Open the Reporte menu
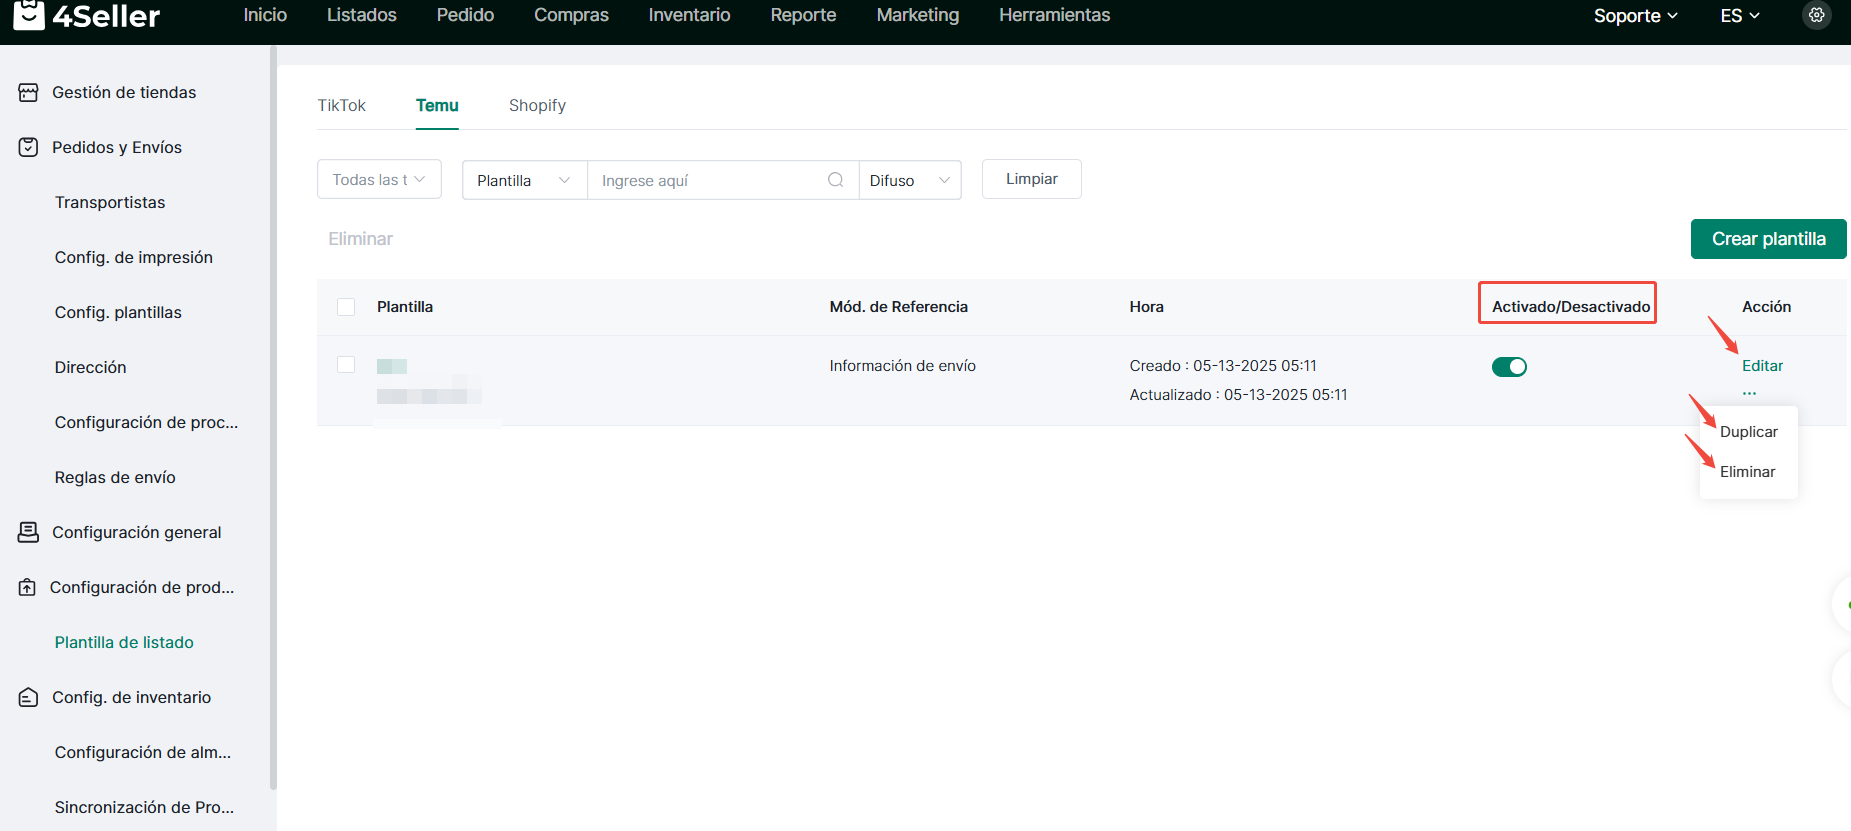This screenshot has height=831, width=1851. [x=803, y=15]
